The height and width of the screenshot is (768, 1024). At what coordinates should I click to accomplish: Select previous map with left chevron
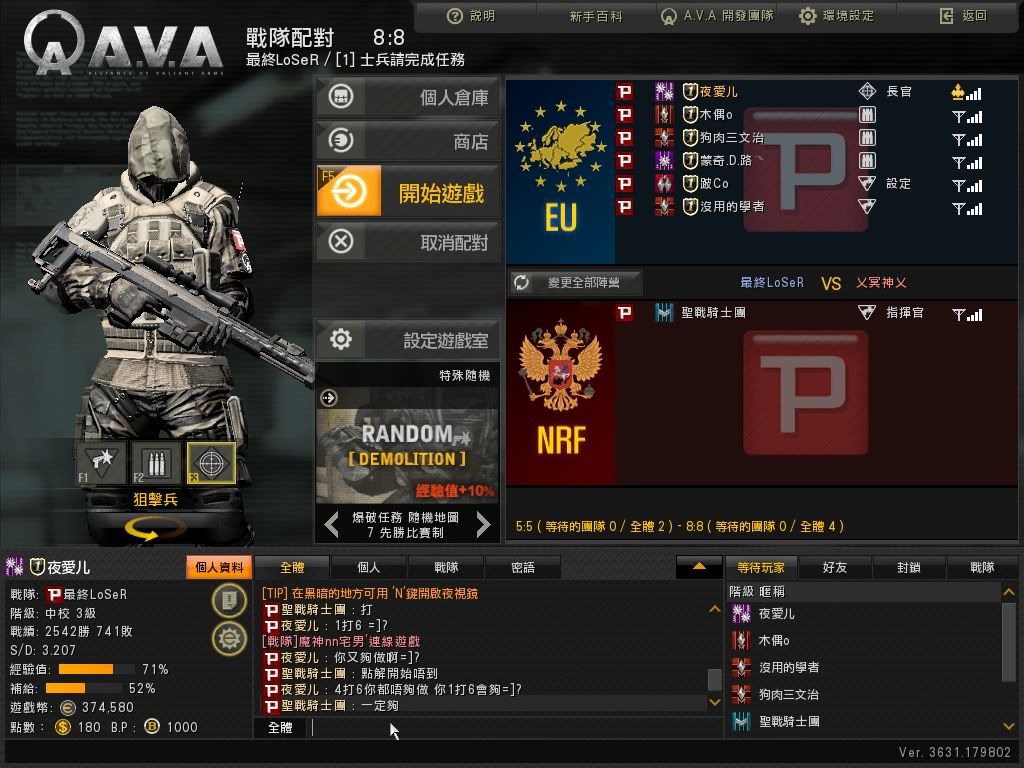click(x=332, y=524)
